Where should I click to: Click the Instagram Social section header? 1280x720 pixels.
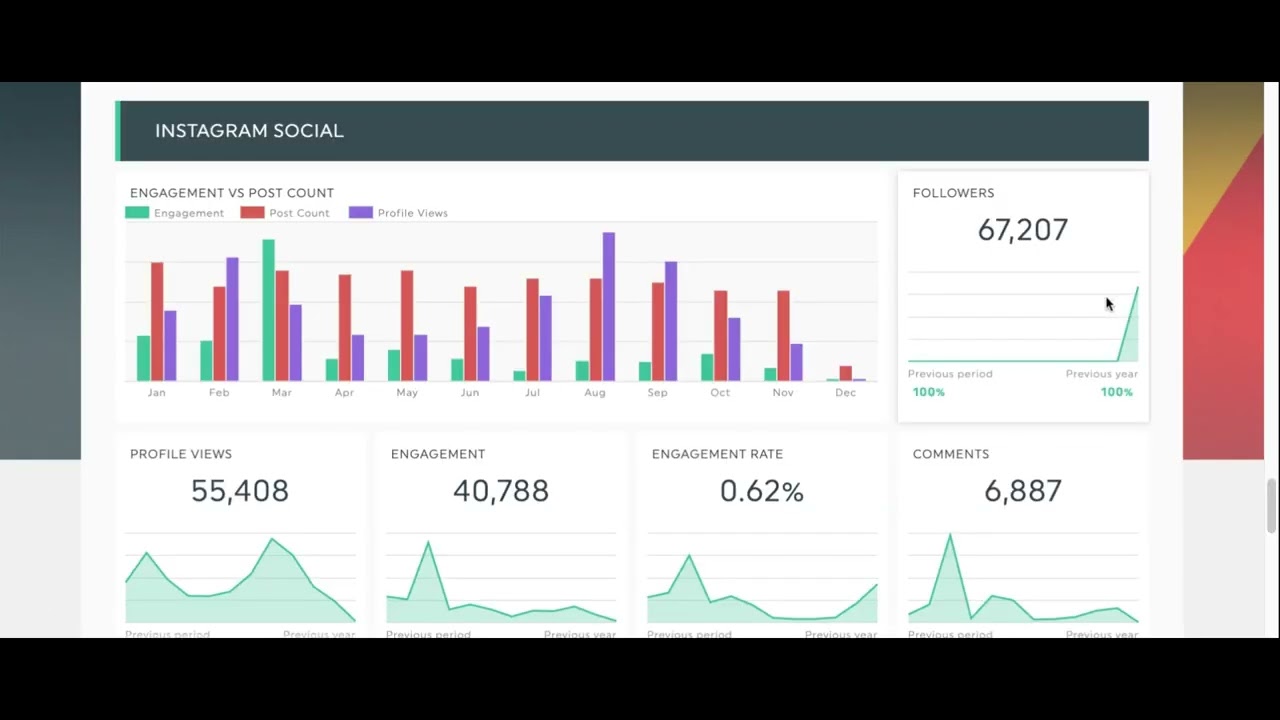pyautogui.click(x=632, y=131)
